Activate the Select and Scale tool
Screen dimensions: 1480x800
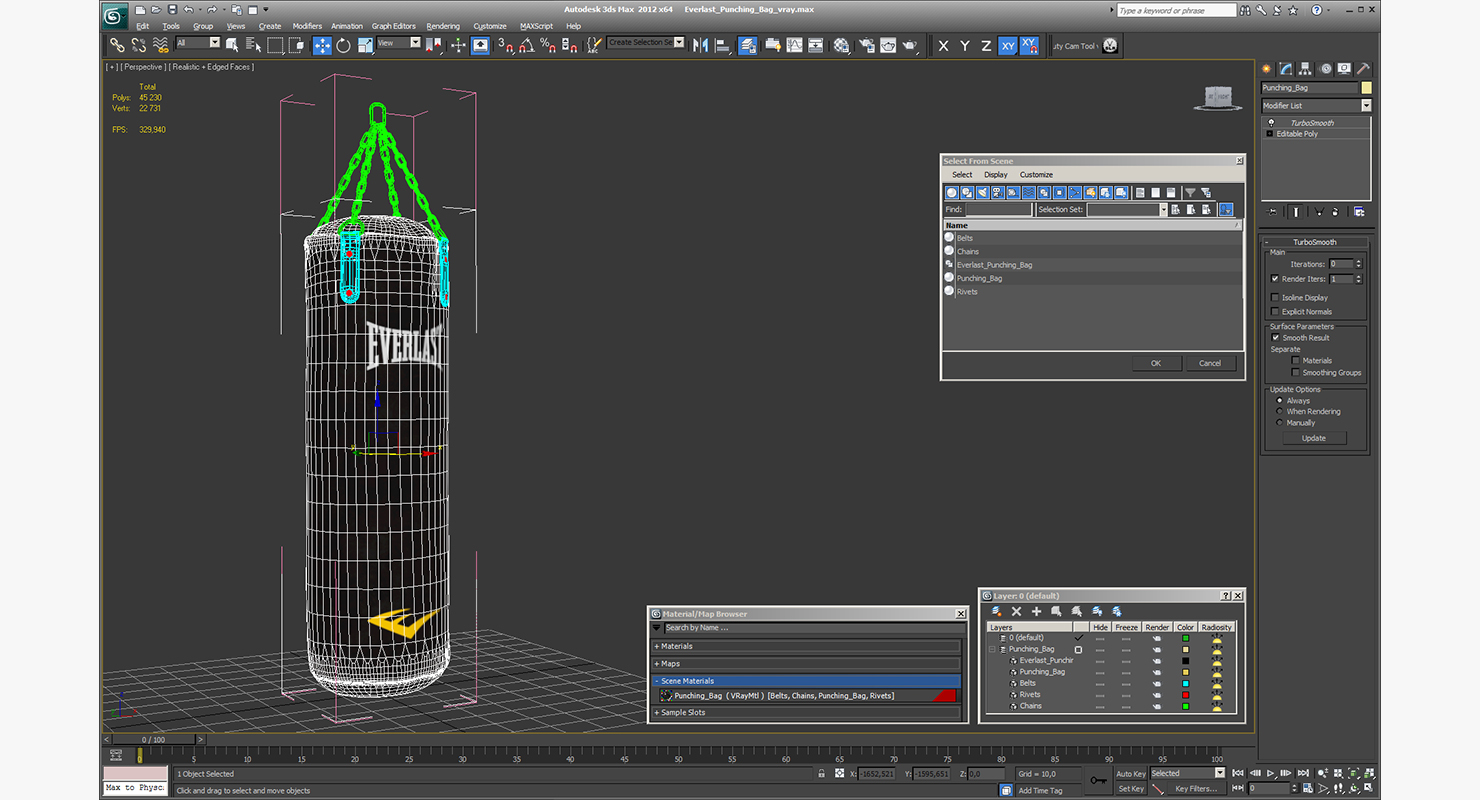point(365,45)
